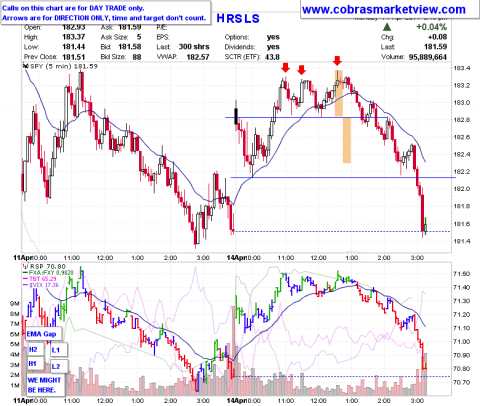Click the red down arrow above the orange bar

(x=338, y=61)
